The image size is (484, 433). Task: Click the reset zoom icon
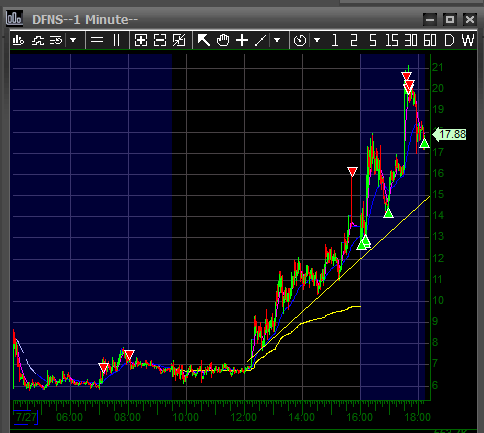click(x=179, y=41)
